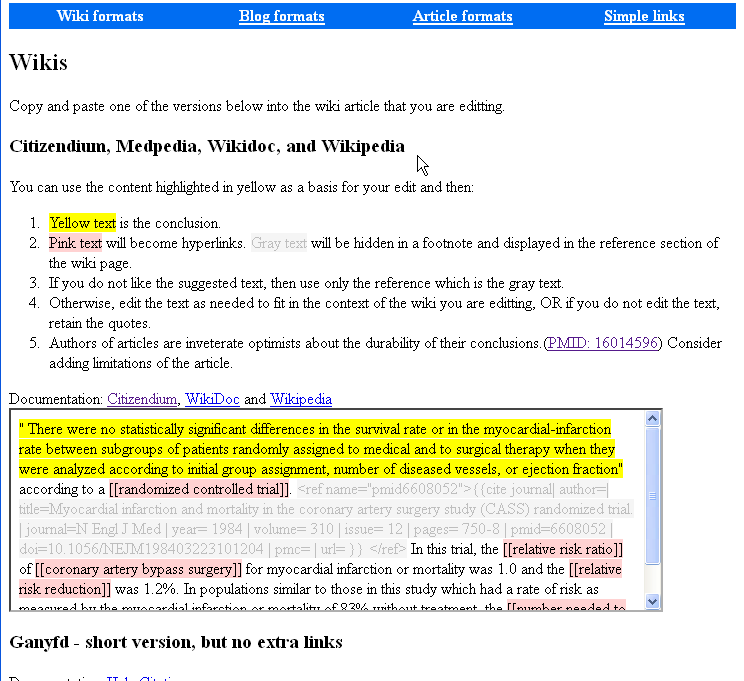The image size is (744, 681).
Task: Click 'Citizendium, Medpedia, Wikidoc, and Wikipedia' heading
Action: coord(207,146)
